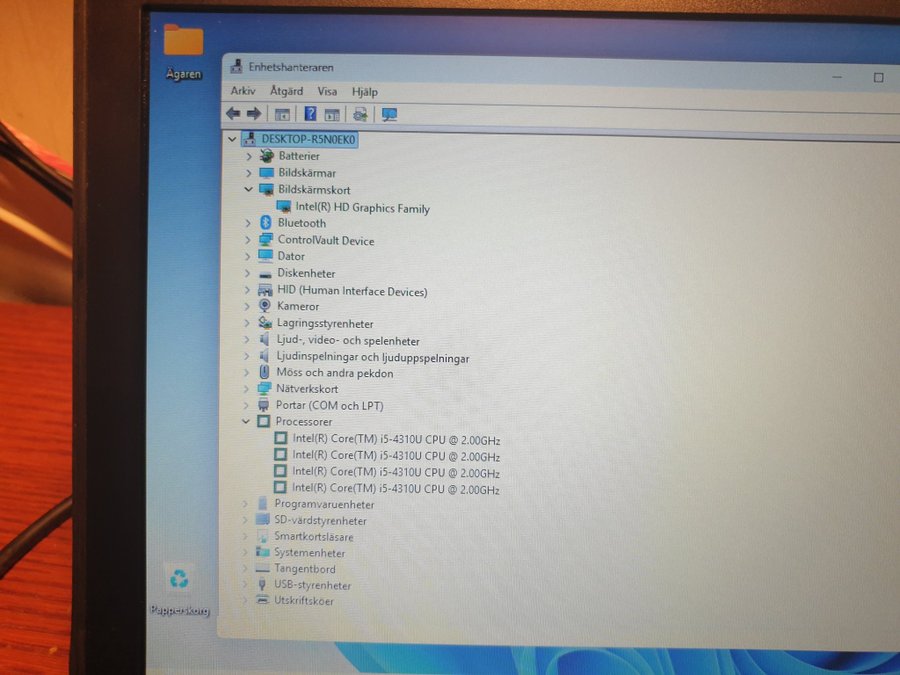Open the Visa menu
900x675 pixels.
point(327,91)
